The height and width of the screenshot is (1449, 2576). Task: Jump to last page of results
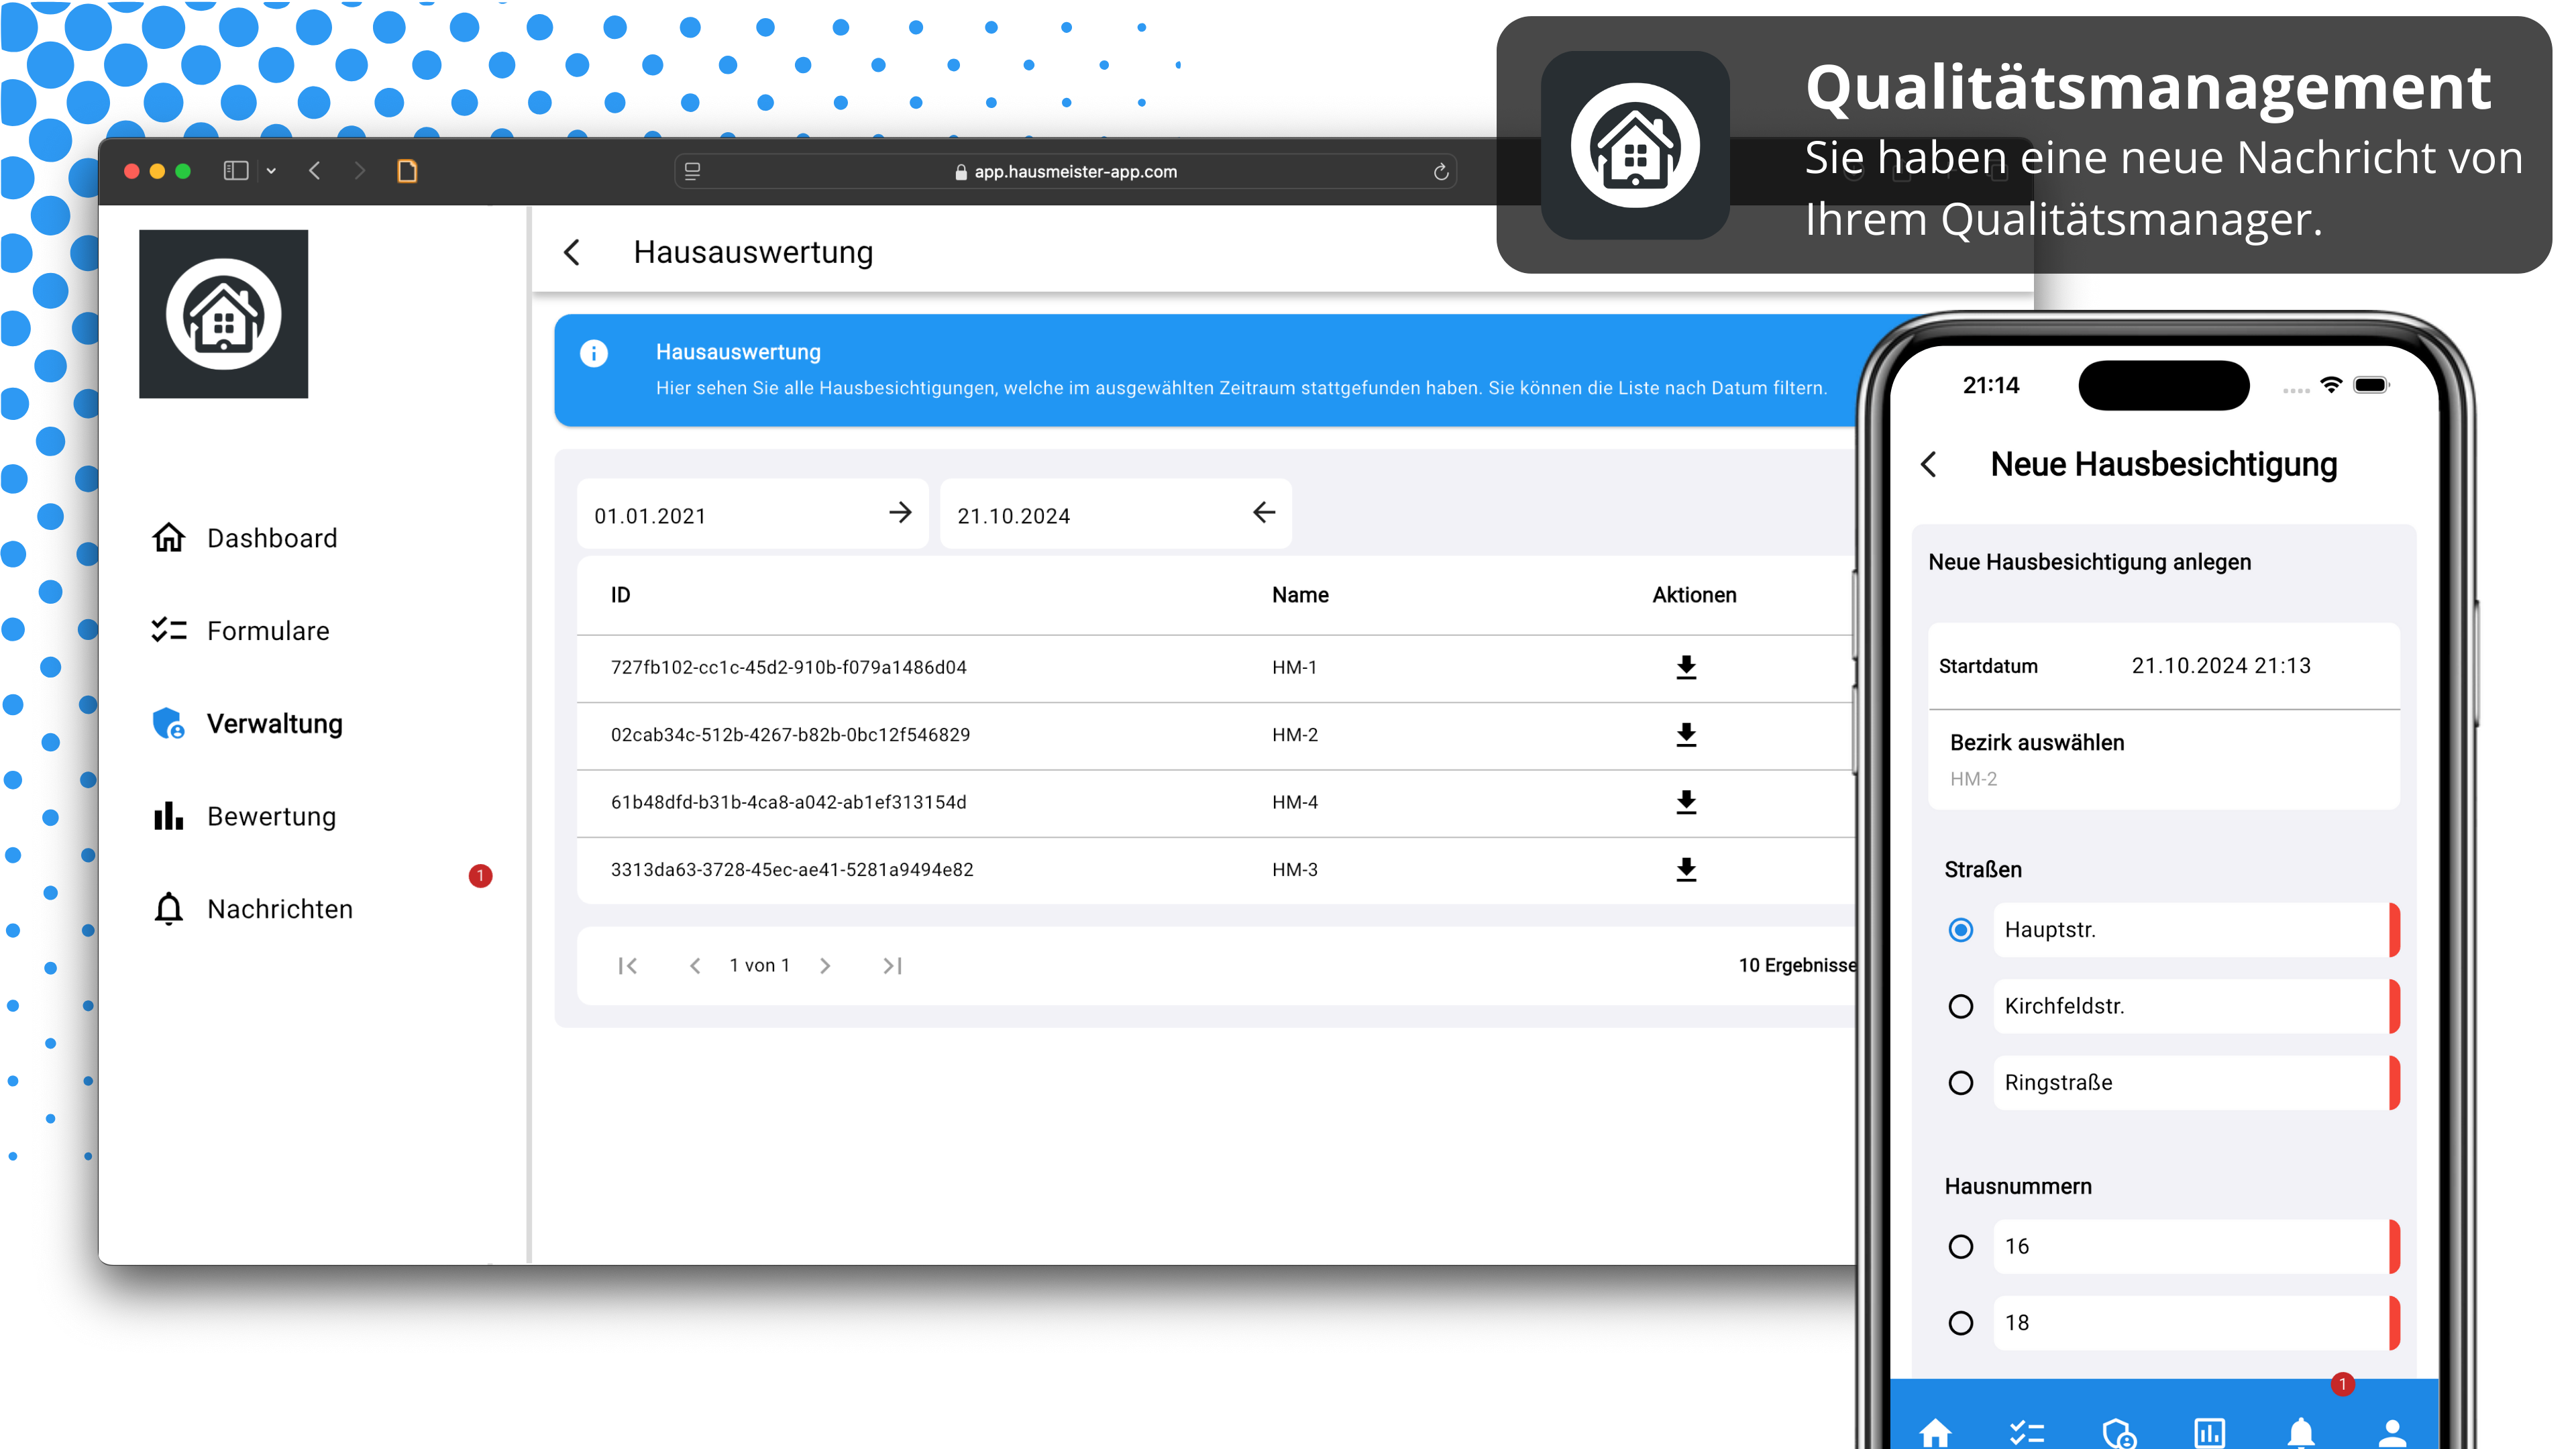coord(892,965)
